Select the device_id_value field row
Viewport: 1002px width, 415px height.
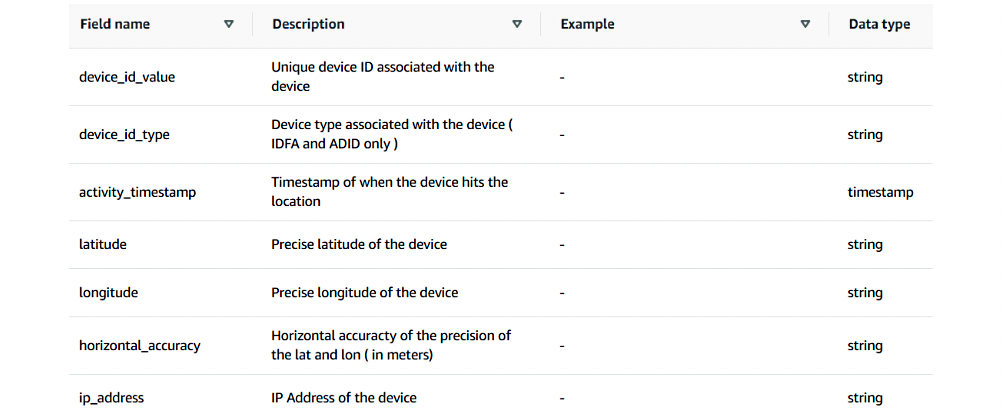(x=501, y=77)
